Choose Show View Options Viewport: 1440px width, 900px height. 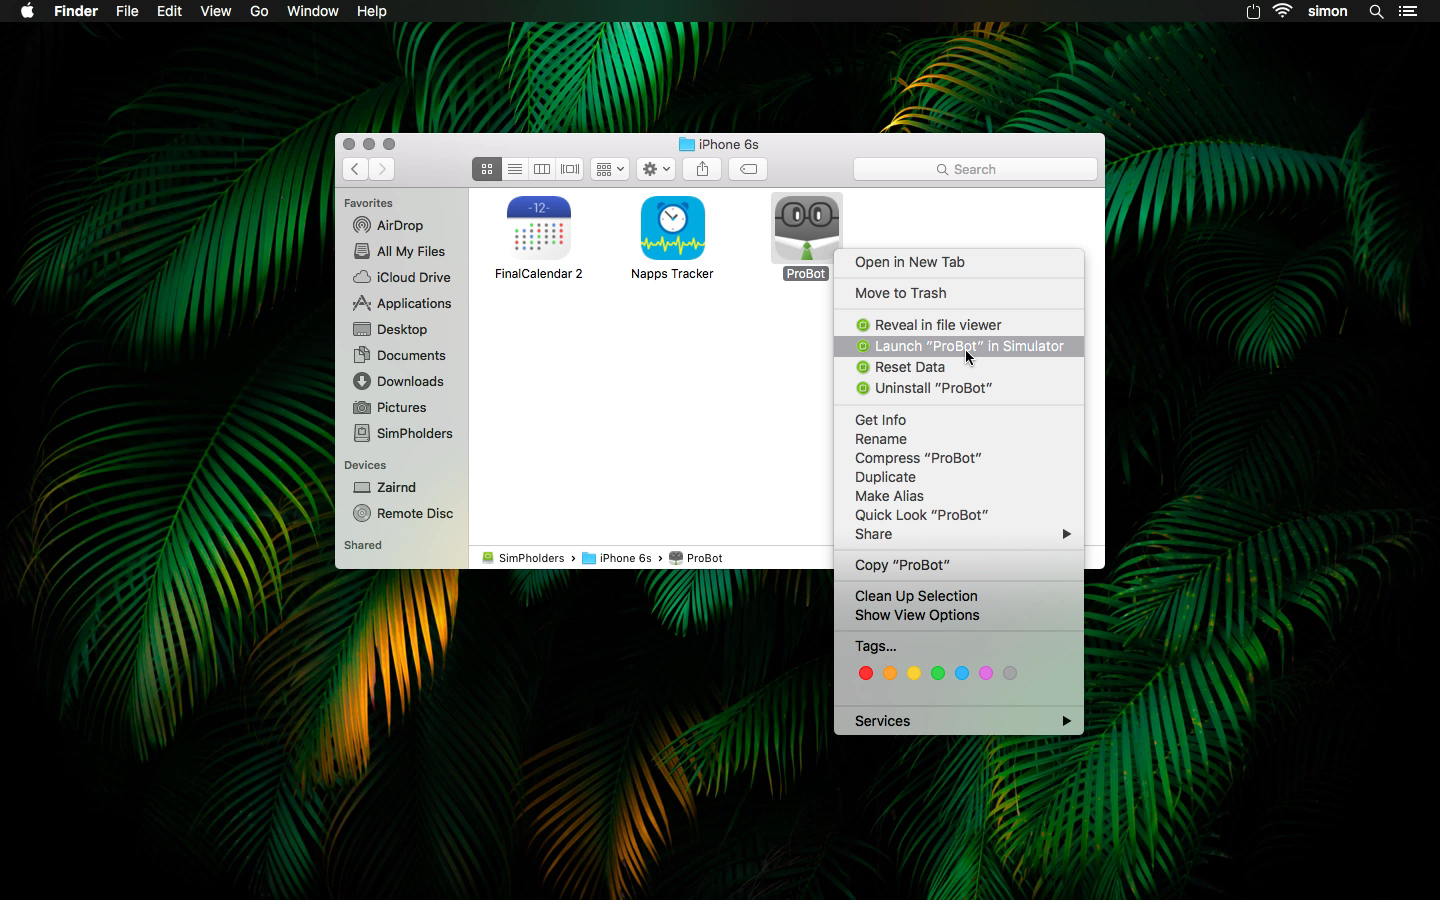point(959,615)
